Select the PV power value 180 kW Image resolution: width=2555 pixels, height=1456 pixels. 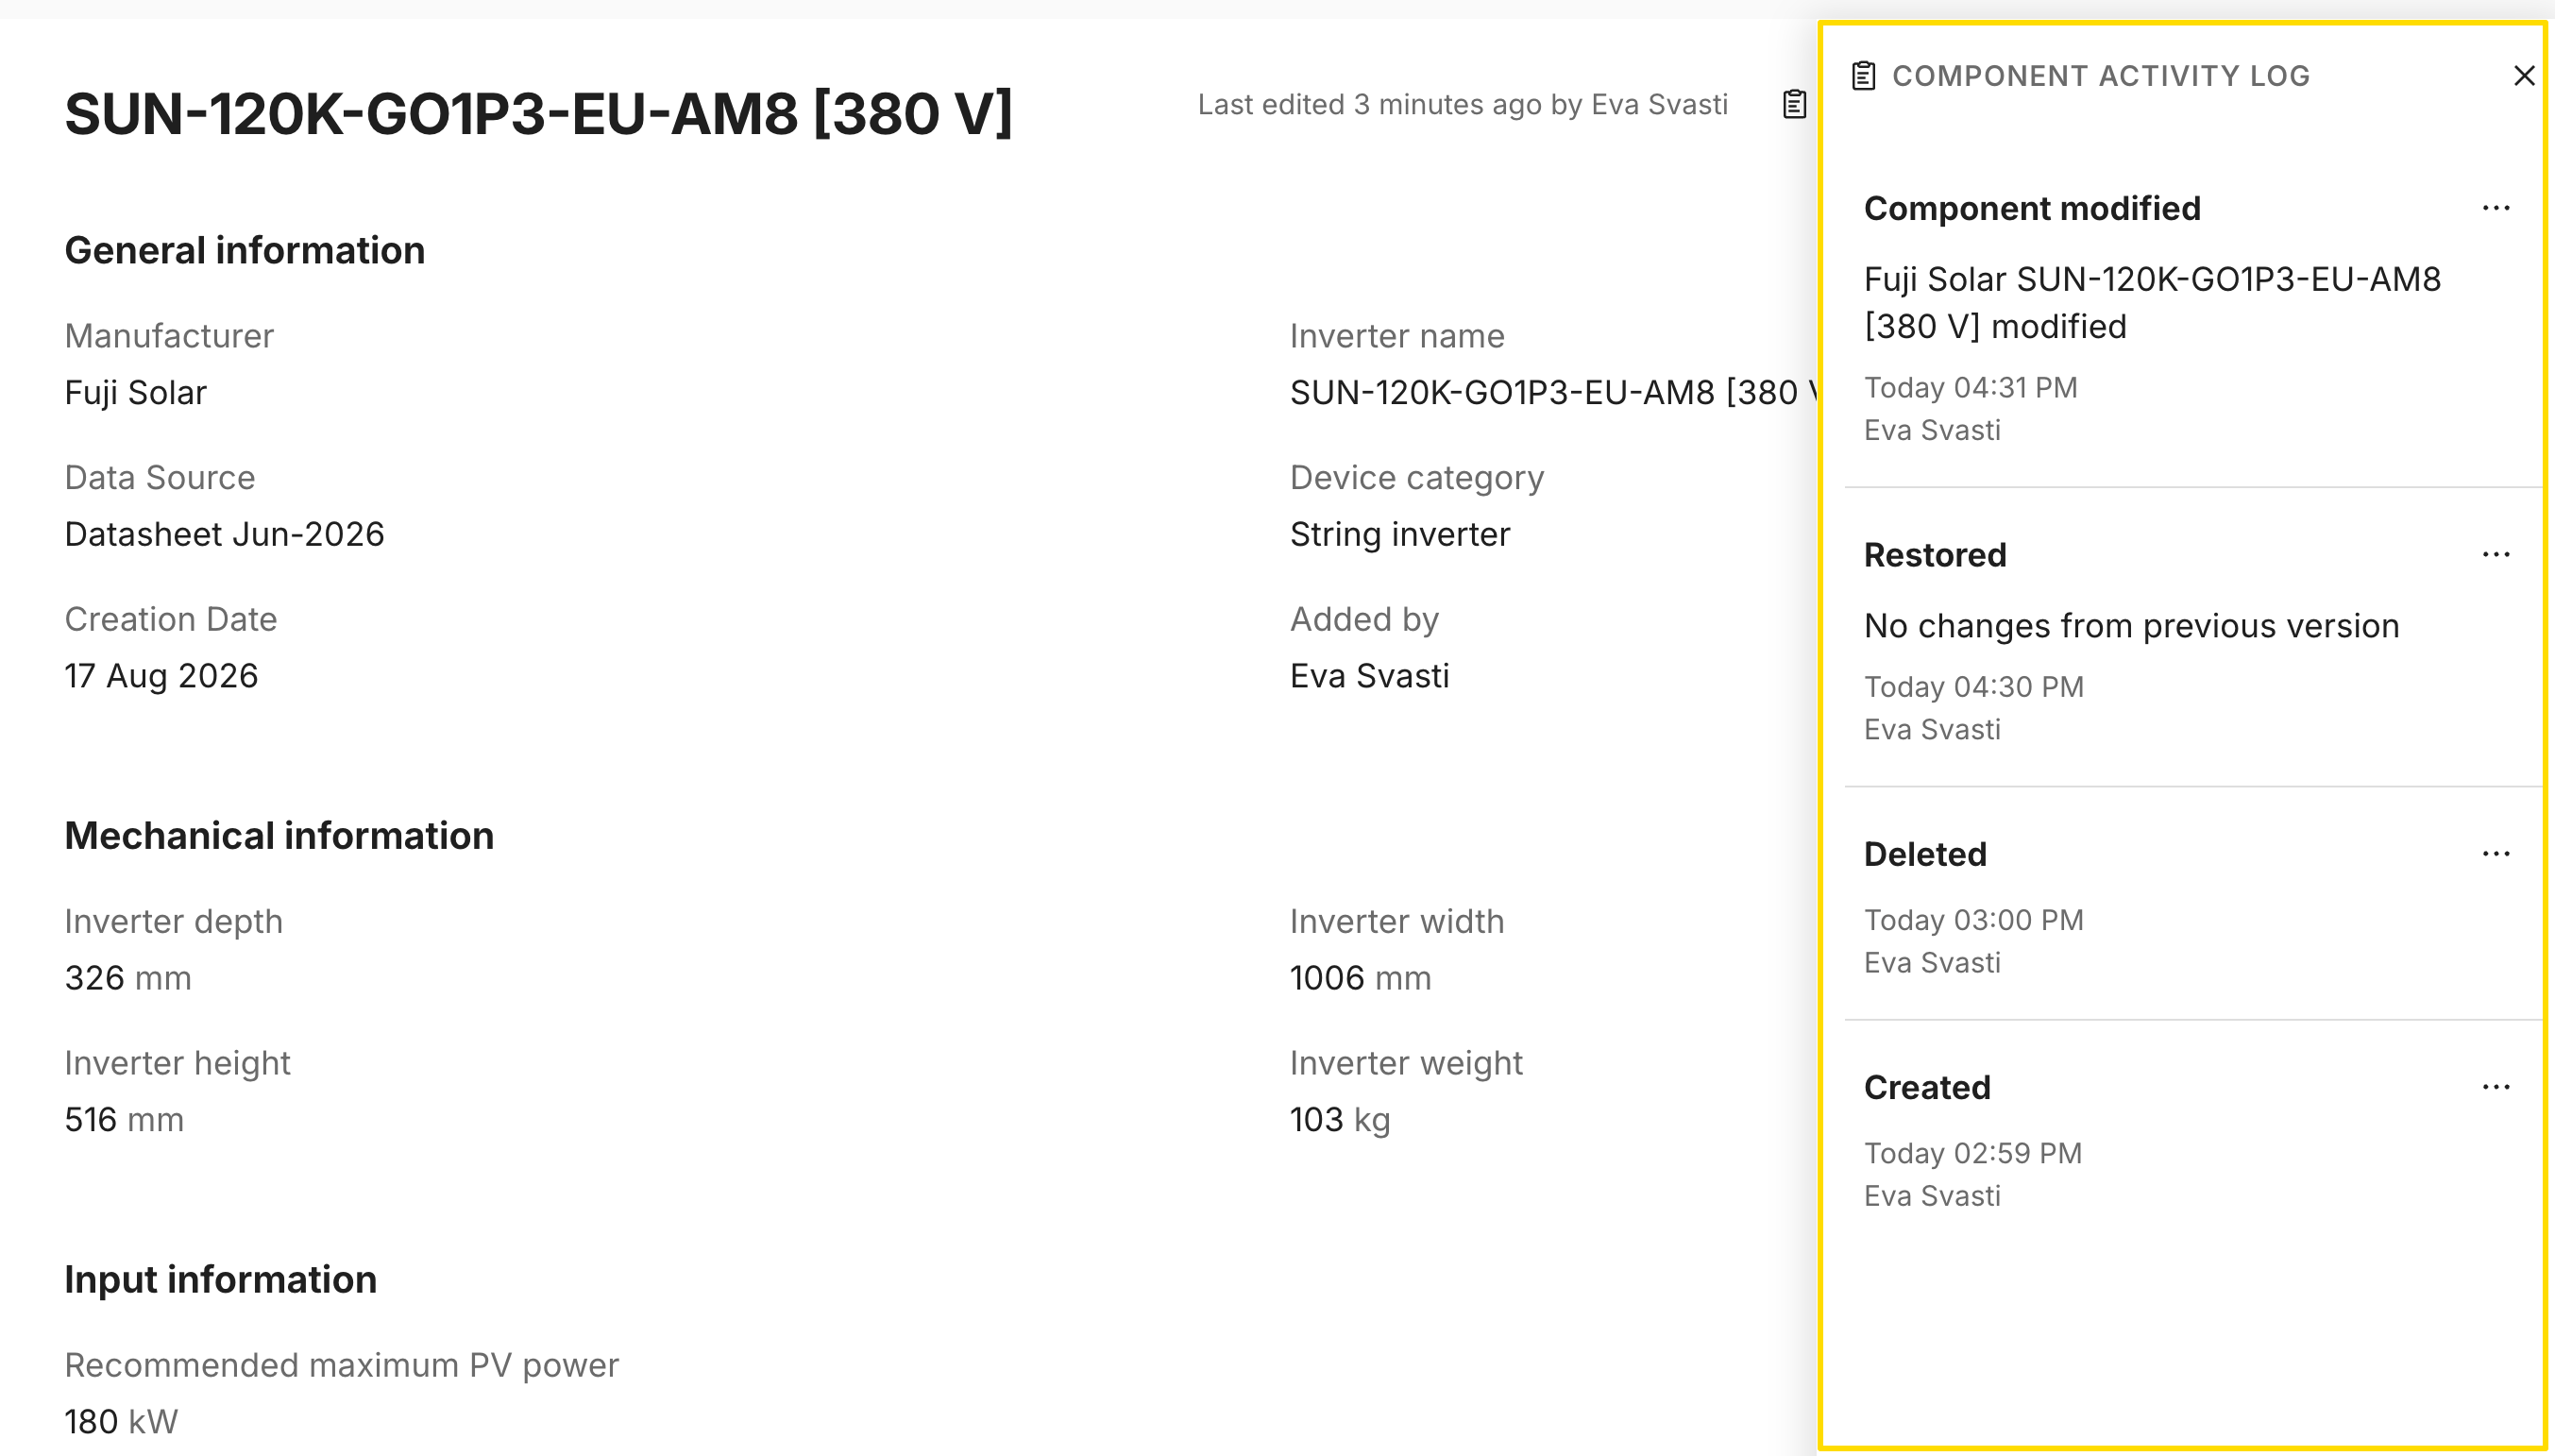click(121, 1423)
